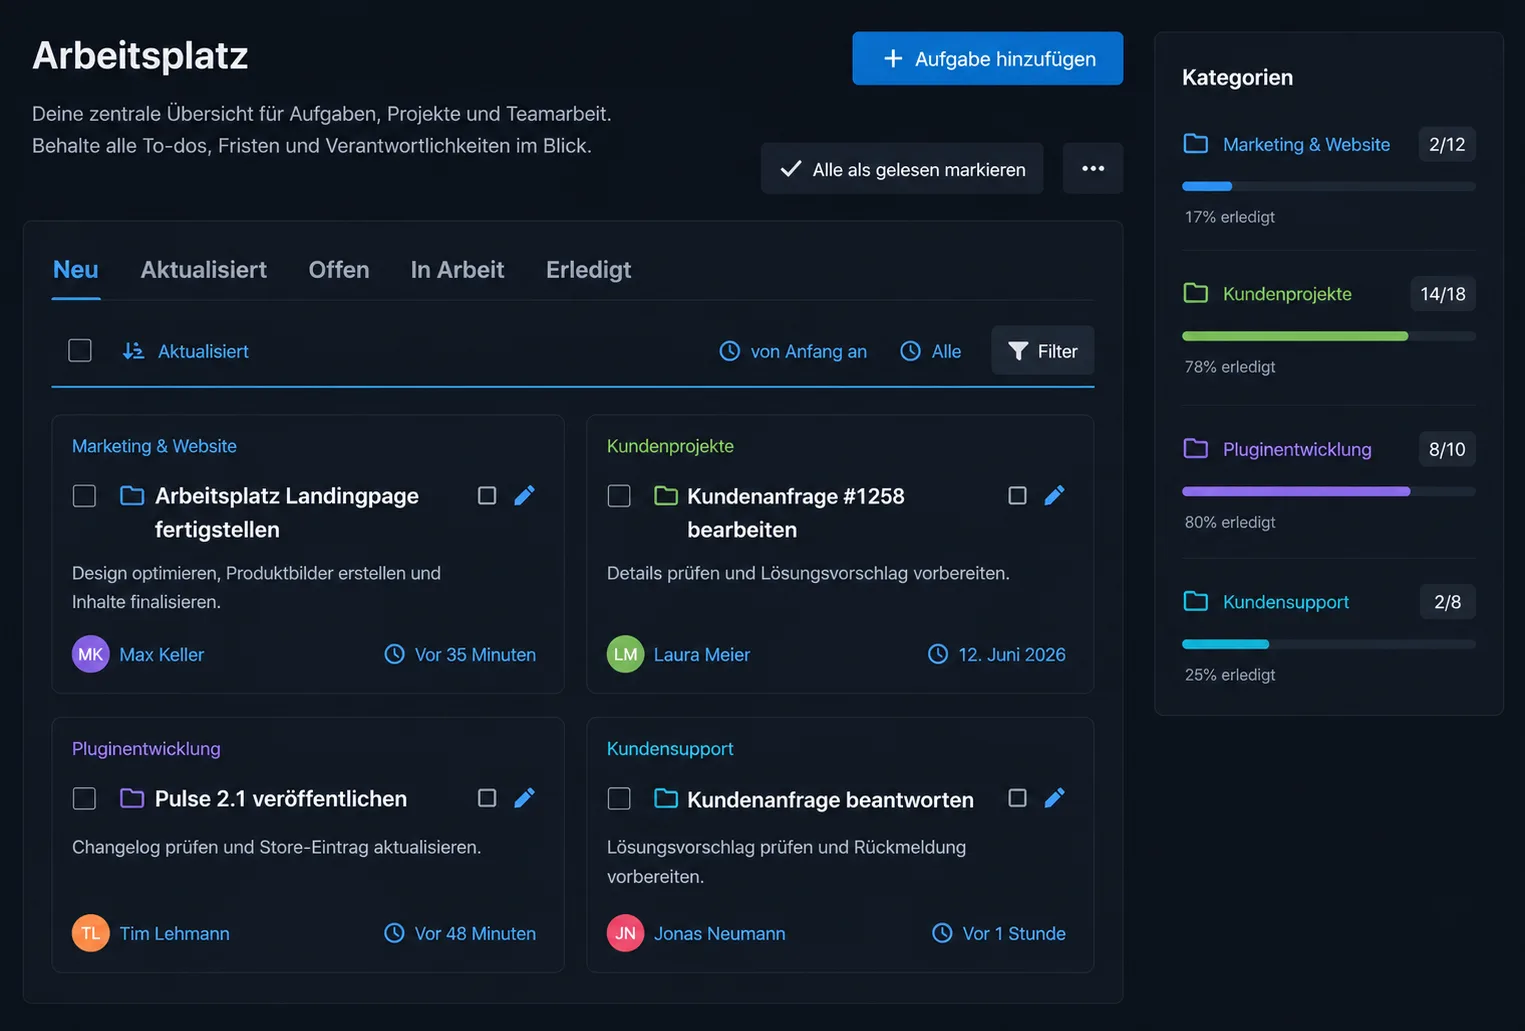Click the Kundensupport folder icon in Kategorien
The height and width of the screenshot is (1031, 1525).
pos(1196,601)
